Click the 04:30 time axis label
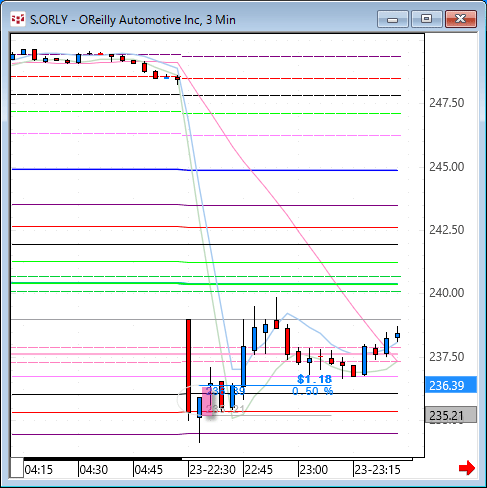This screenshot has width=487, height=488. [94, 470]
